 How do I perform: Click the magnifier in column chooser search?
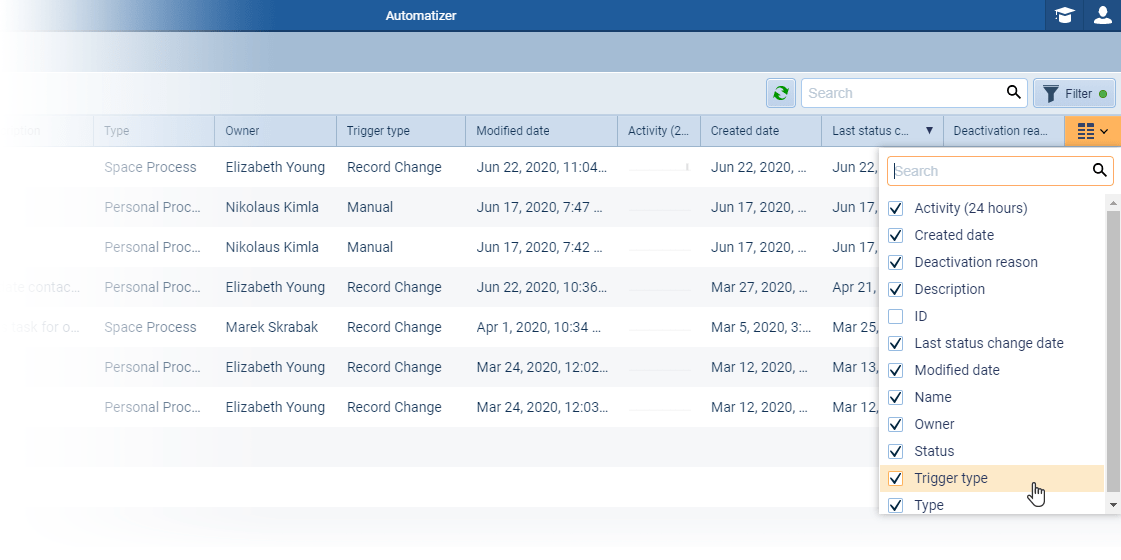[x=1100, y=171]
